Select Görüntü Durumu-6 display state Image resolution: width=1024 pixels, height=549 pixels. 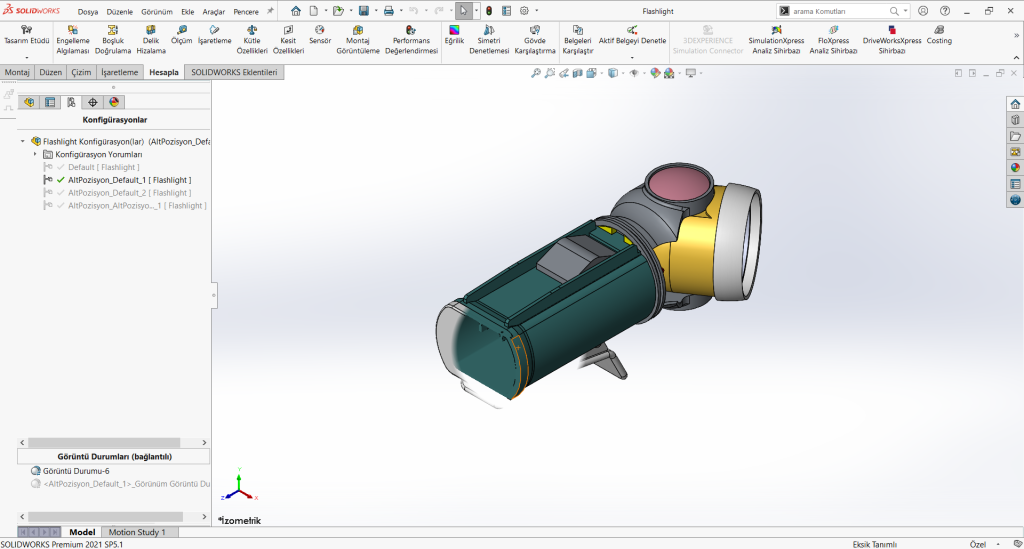[76, 470]
